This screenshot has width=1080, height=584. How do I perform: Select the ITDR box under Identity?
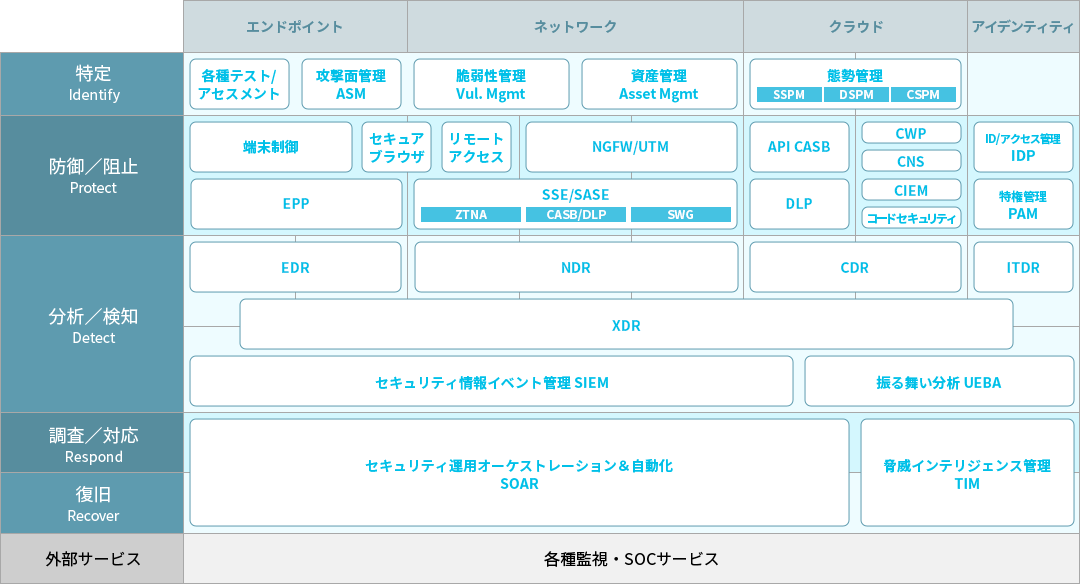tap(1023, 267)
